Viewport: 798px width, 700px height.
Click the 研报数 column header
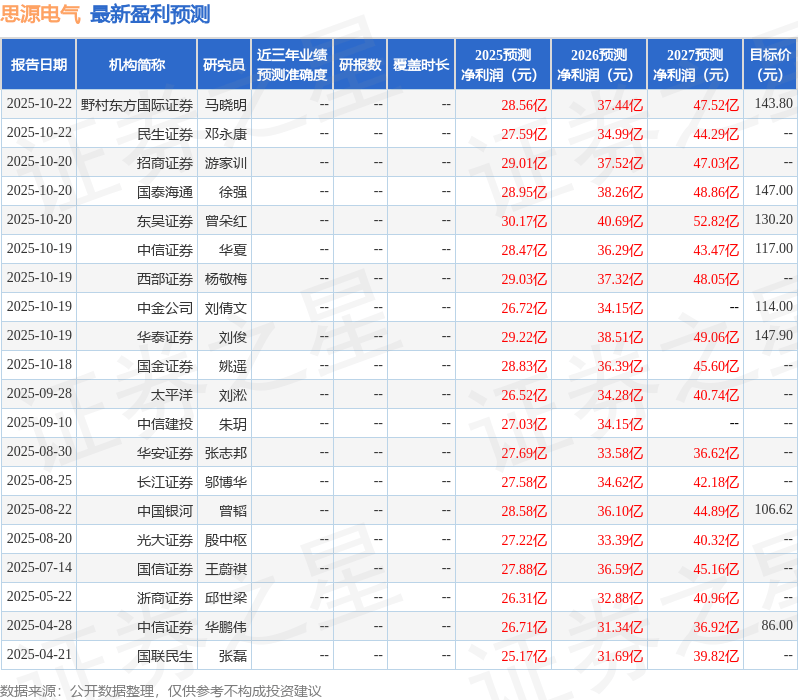pyautogui.click(x=360, y=65)
